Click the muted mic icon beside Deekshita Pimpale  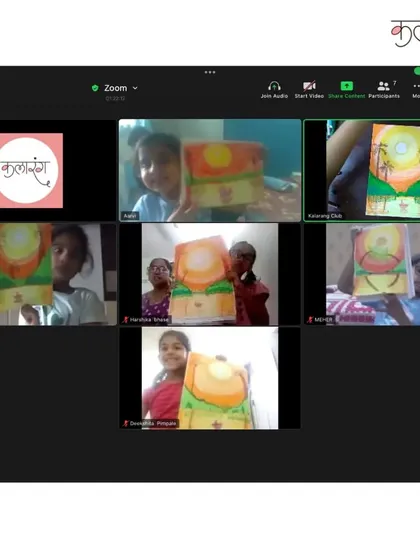125,424
